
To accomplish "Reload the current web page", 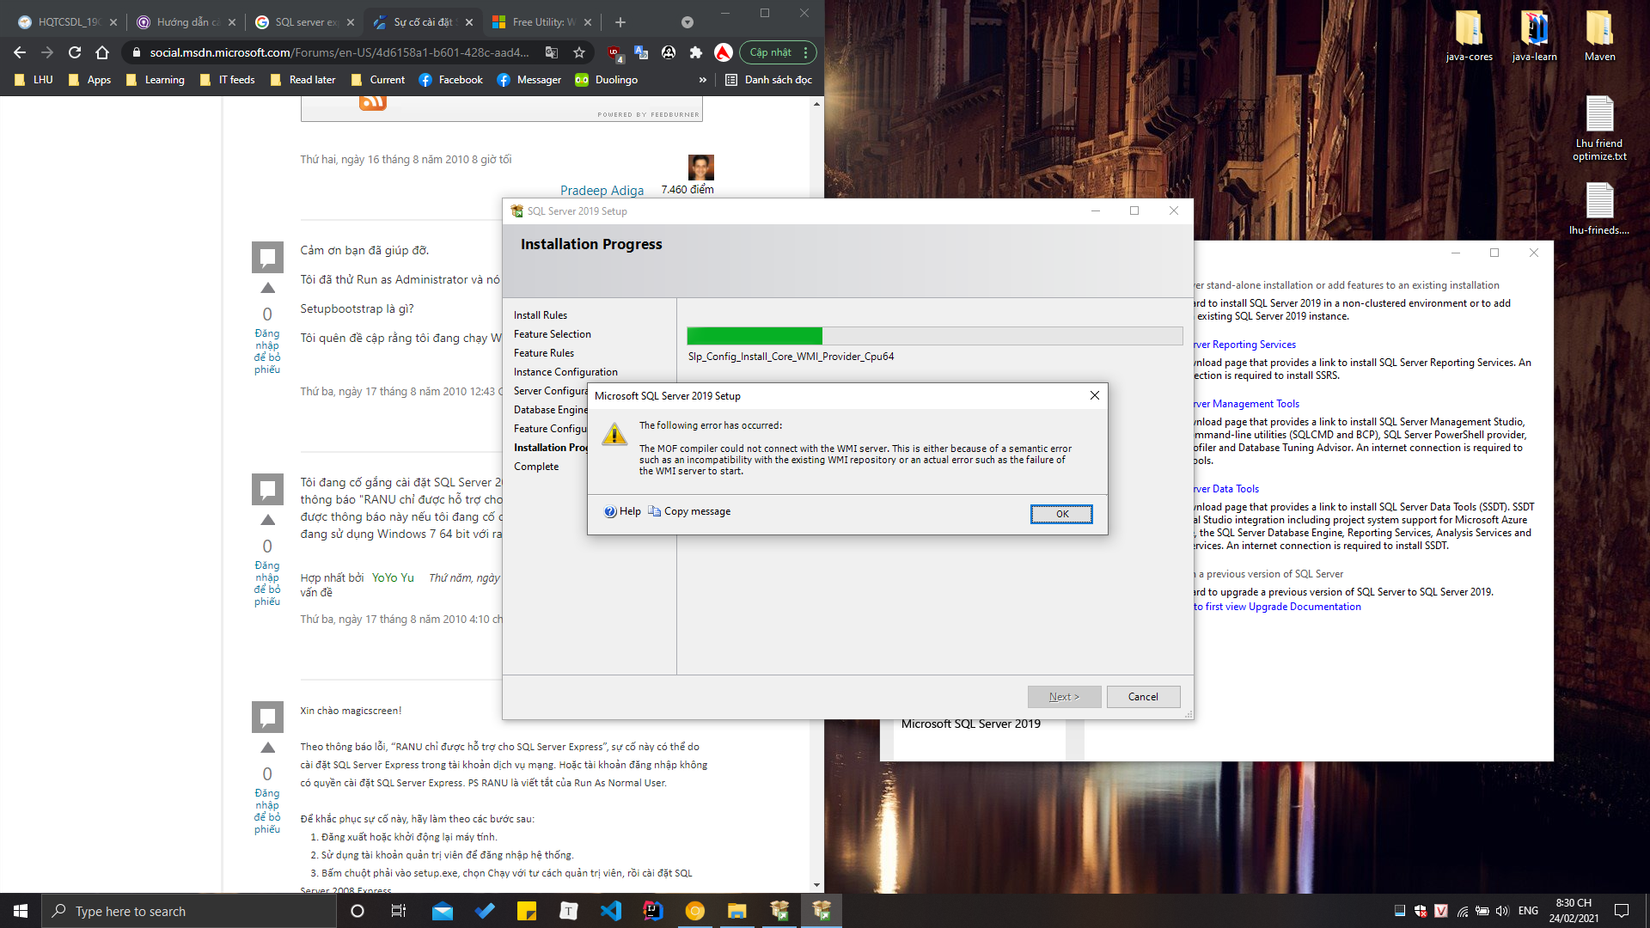I will pos(75,52).
